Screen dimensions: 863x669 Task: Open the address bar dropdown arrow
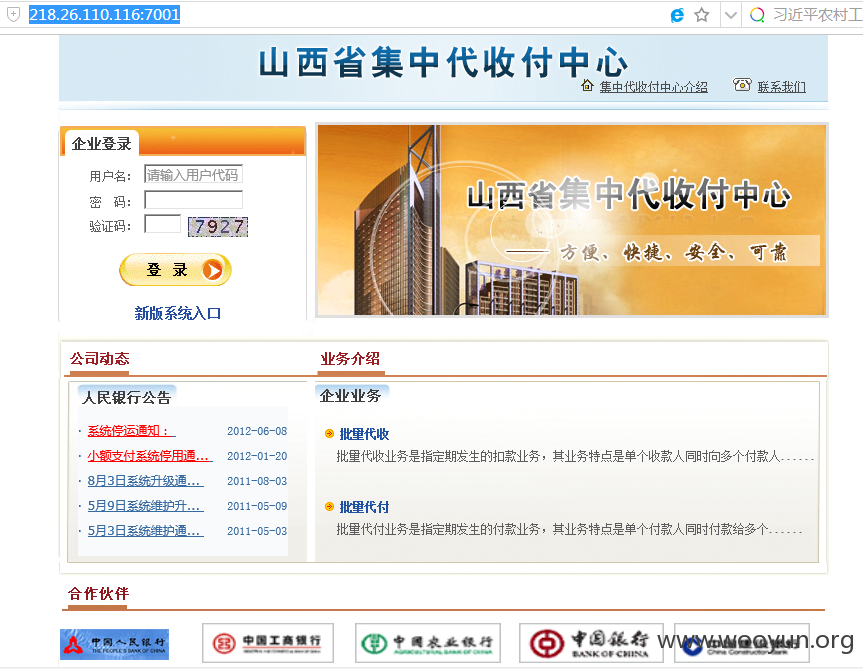click(x=730, y=15)
